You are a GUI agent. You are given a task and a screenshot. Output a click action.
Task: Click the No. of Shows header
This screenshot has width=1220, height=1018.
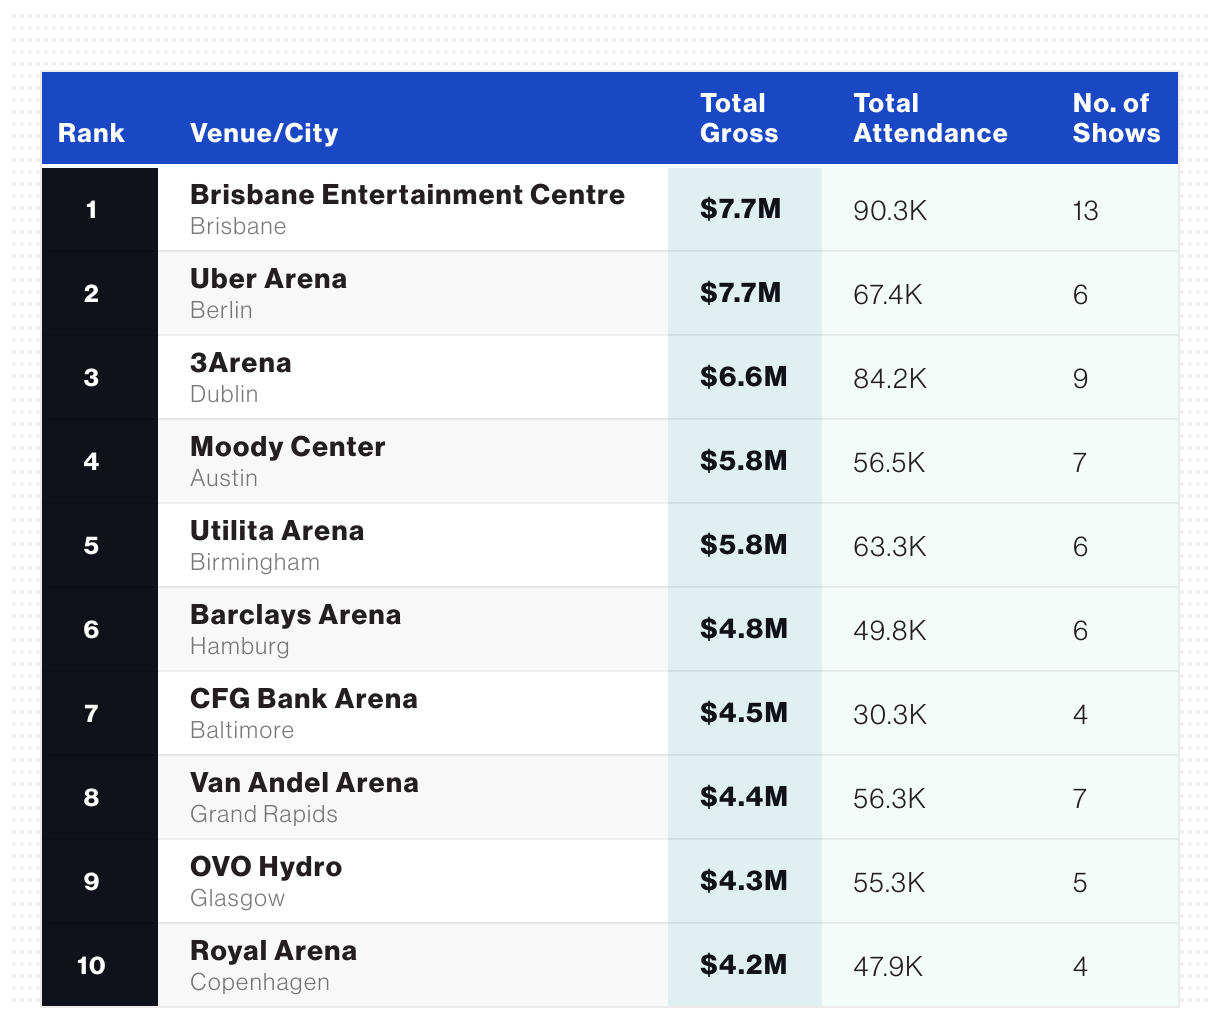(1116, 118)
